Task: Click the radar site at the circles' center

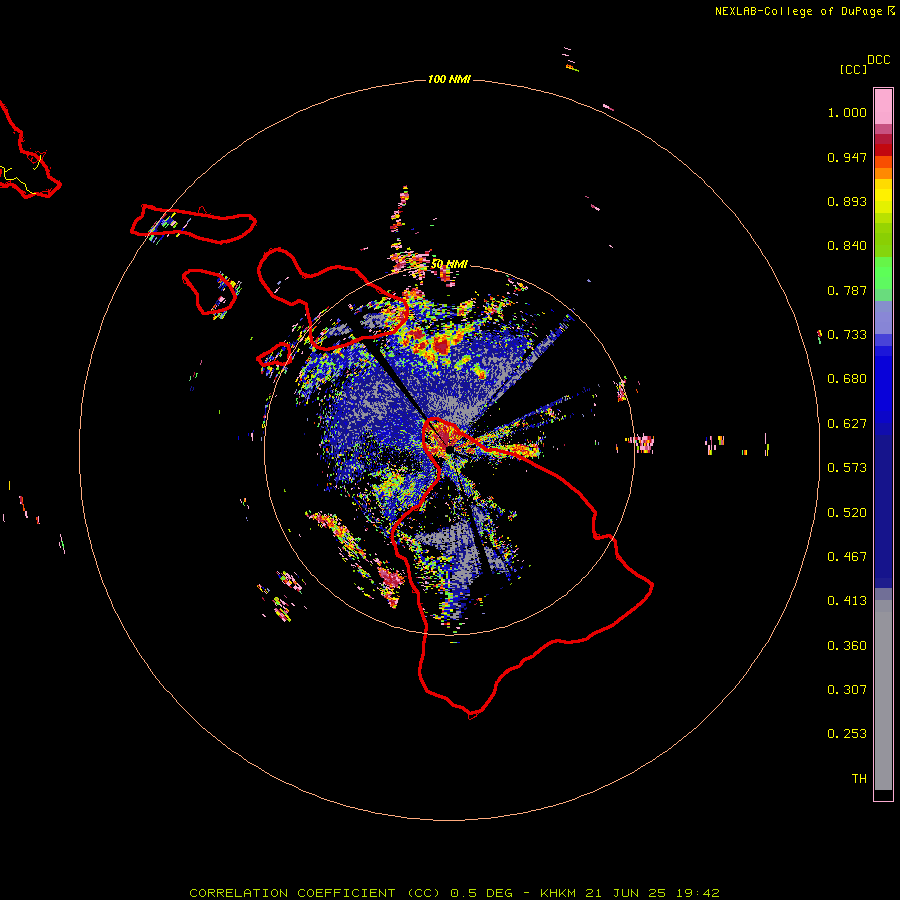Action: coord(449,449)
